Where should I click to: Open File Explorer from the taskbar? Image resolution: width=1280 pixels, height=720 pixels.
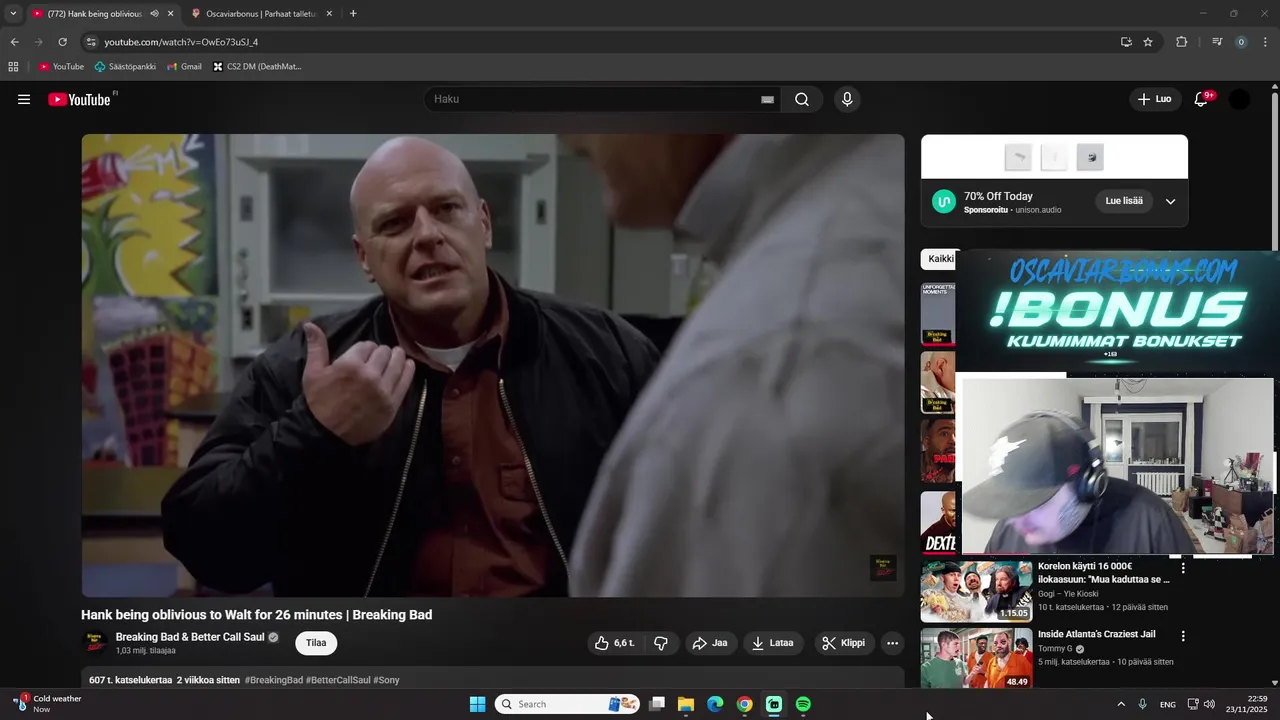(x=686, y=704)
